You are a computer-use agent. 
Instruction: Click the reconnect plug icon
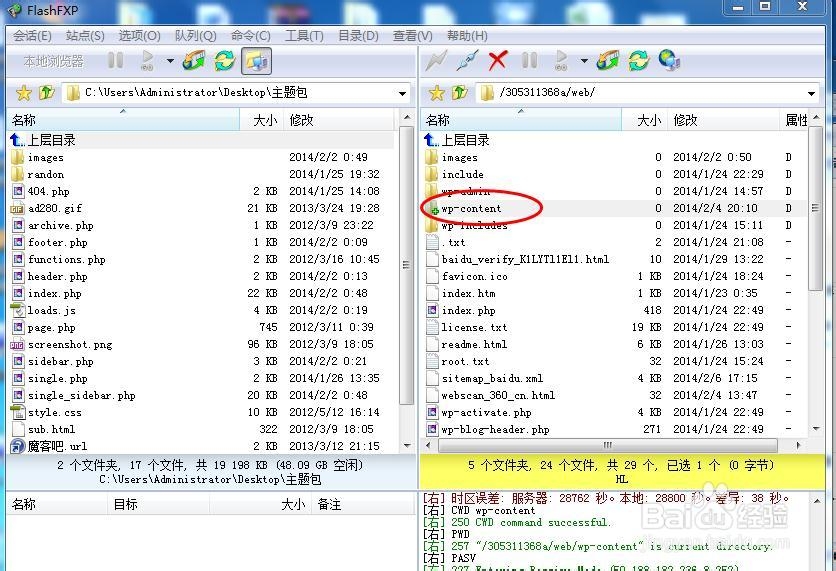click(468, 61)
